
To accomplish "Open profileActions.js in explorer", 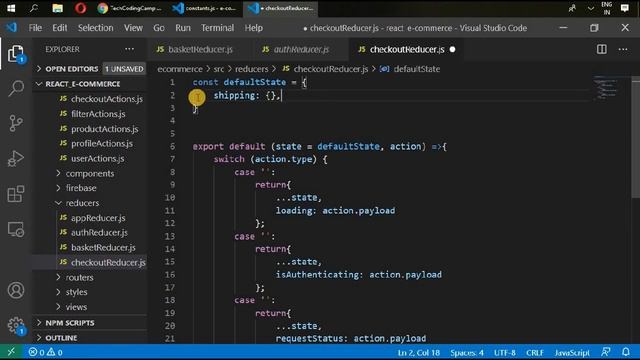I will pos(102,144).
